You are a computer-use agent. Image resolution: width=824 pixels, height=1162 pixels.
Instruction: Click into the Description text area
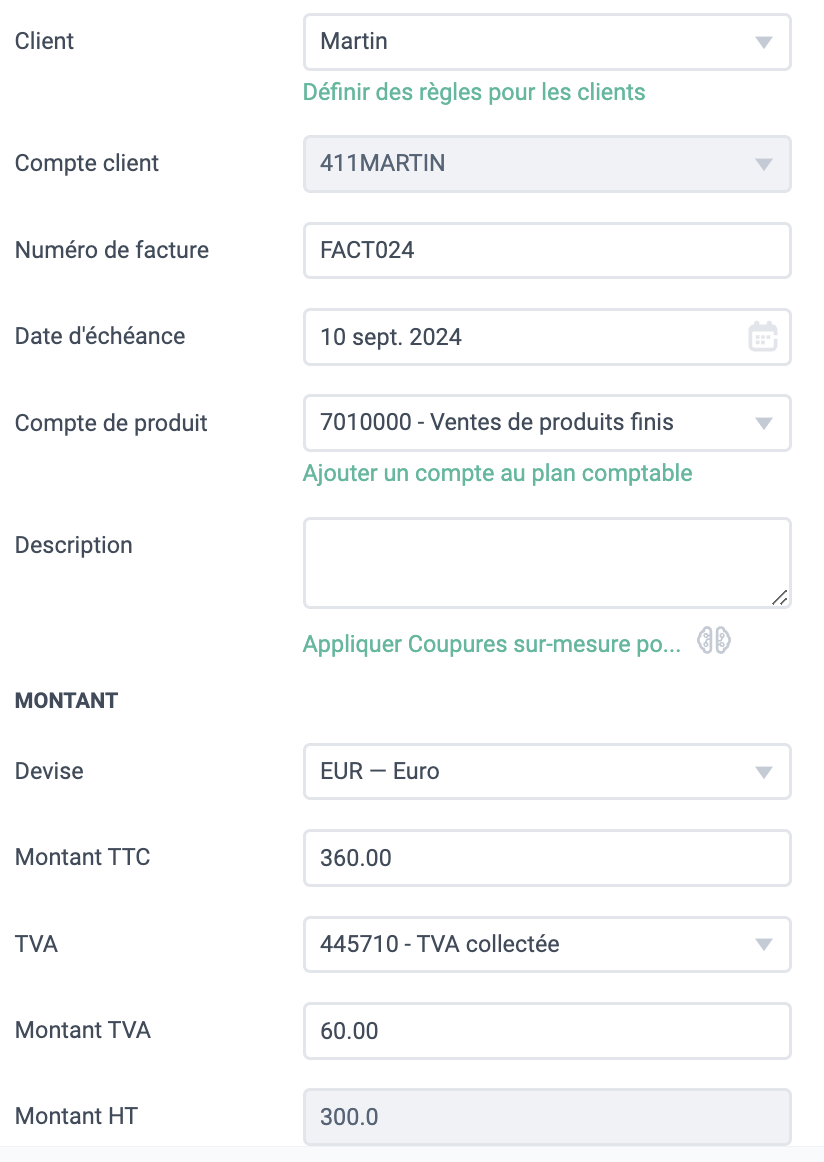547,563
